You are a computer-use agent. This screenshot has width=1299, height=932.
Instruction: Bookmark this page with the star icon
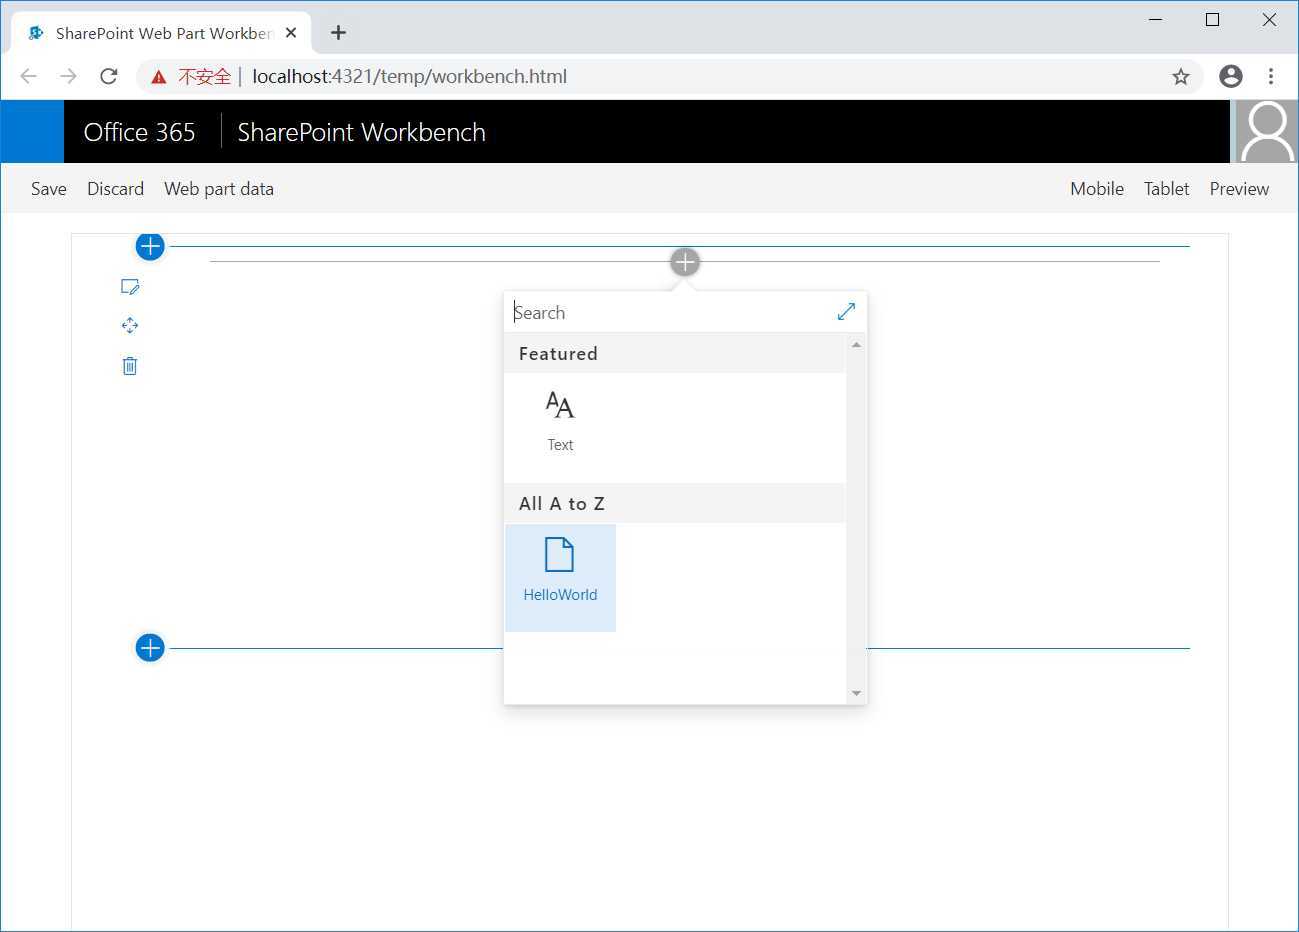[x=1181, y=76]
